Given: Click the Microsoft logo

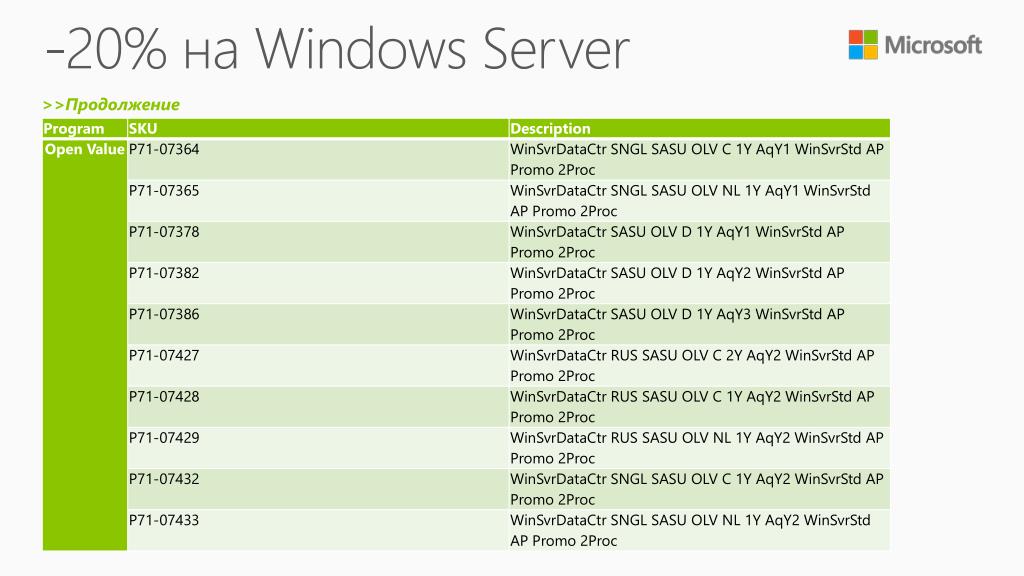Looking at the screenshot, I should 915,44.
